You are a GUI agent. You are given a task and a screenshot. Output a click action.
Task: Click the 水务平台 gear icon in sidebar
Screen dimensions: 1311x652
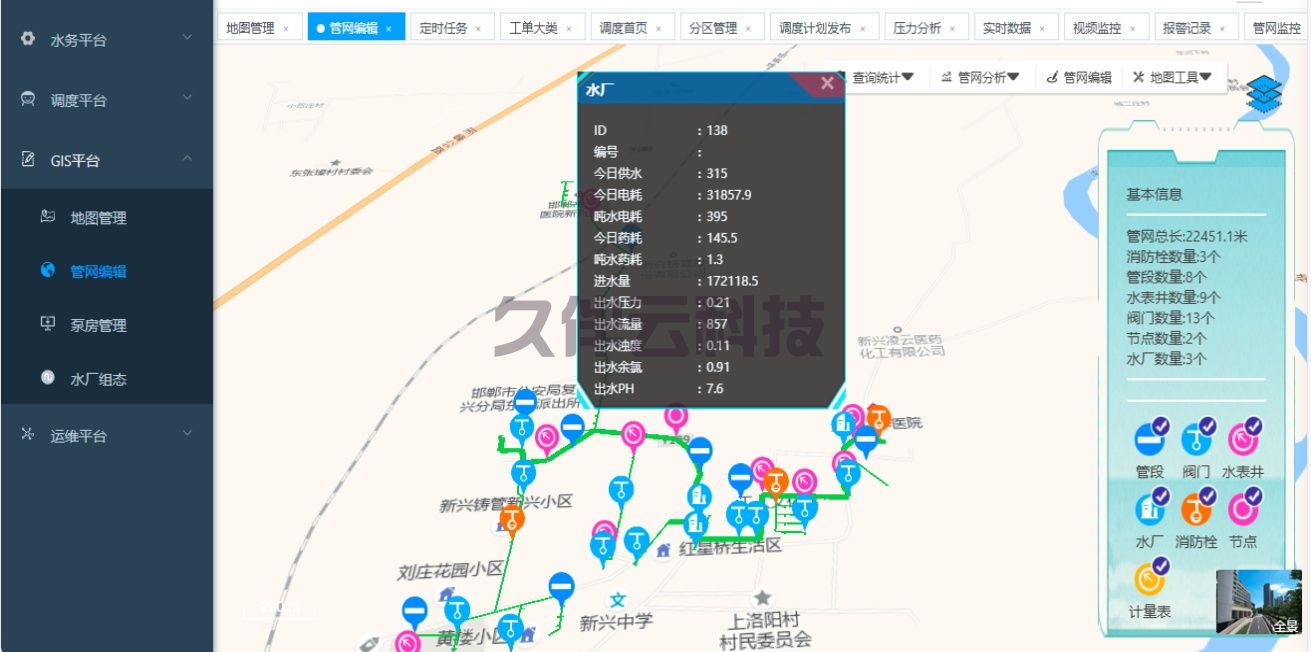pos(28,39)
